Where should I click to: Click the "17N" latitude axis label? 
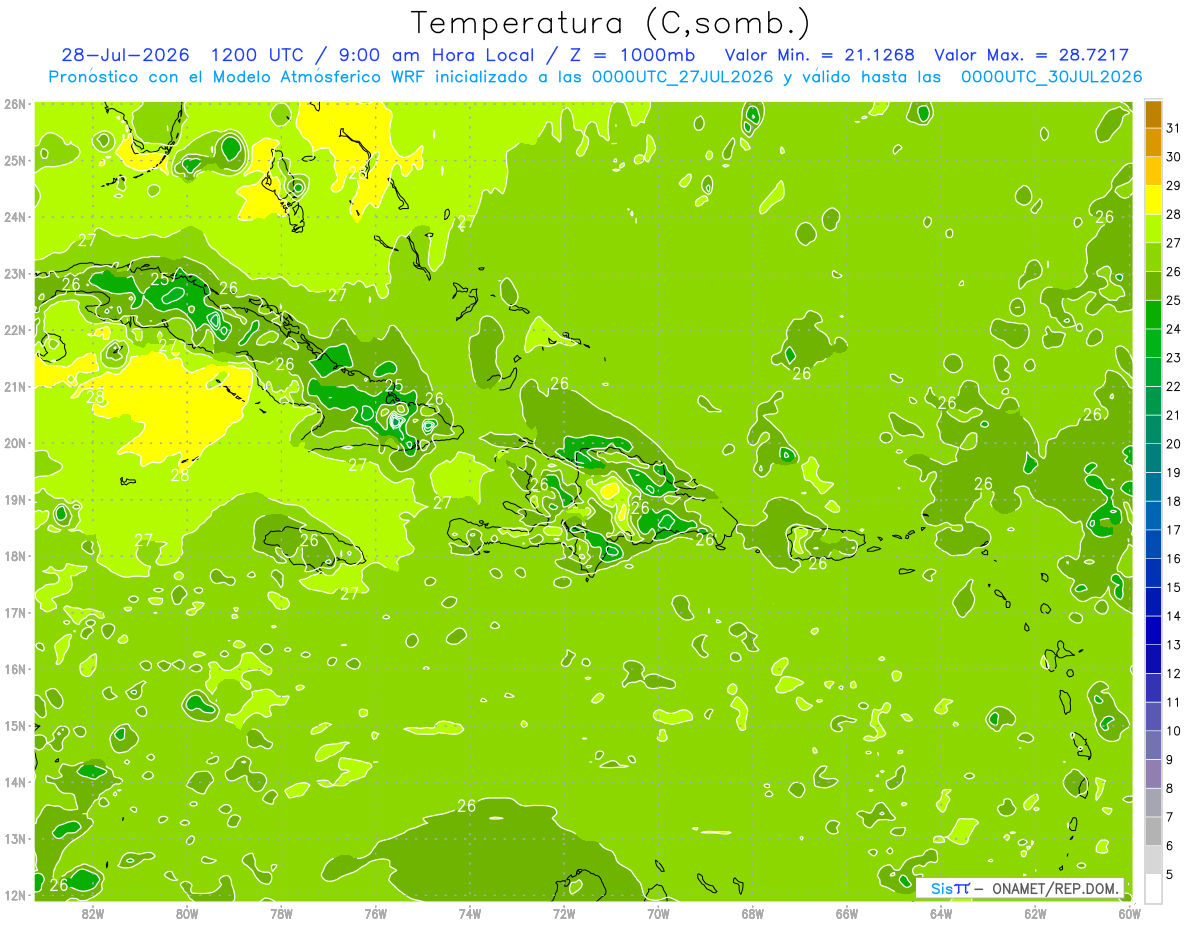(x=15, y=612)
